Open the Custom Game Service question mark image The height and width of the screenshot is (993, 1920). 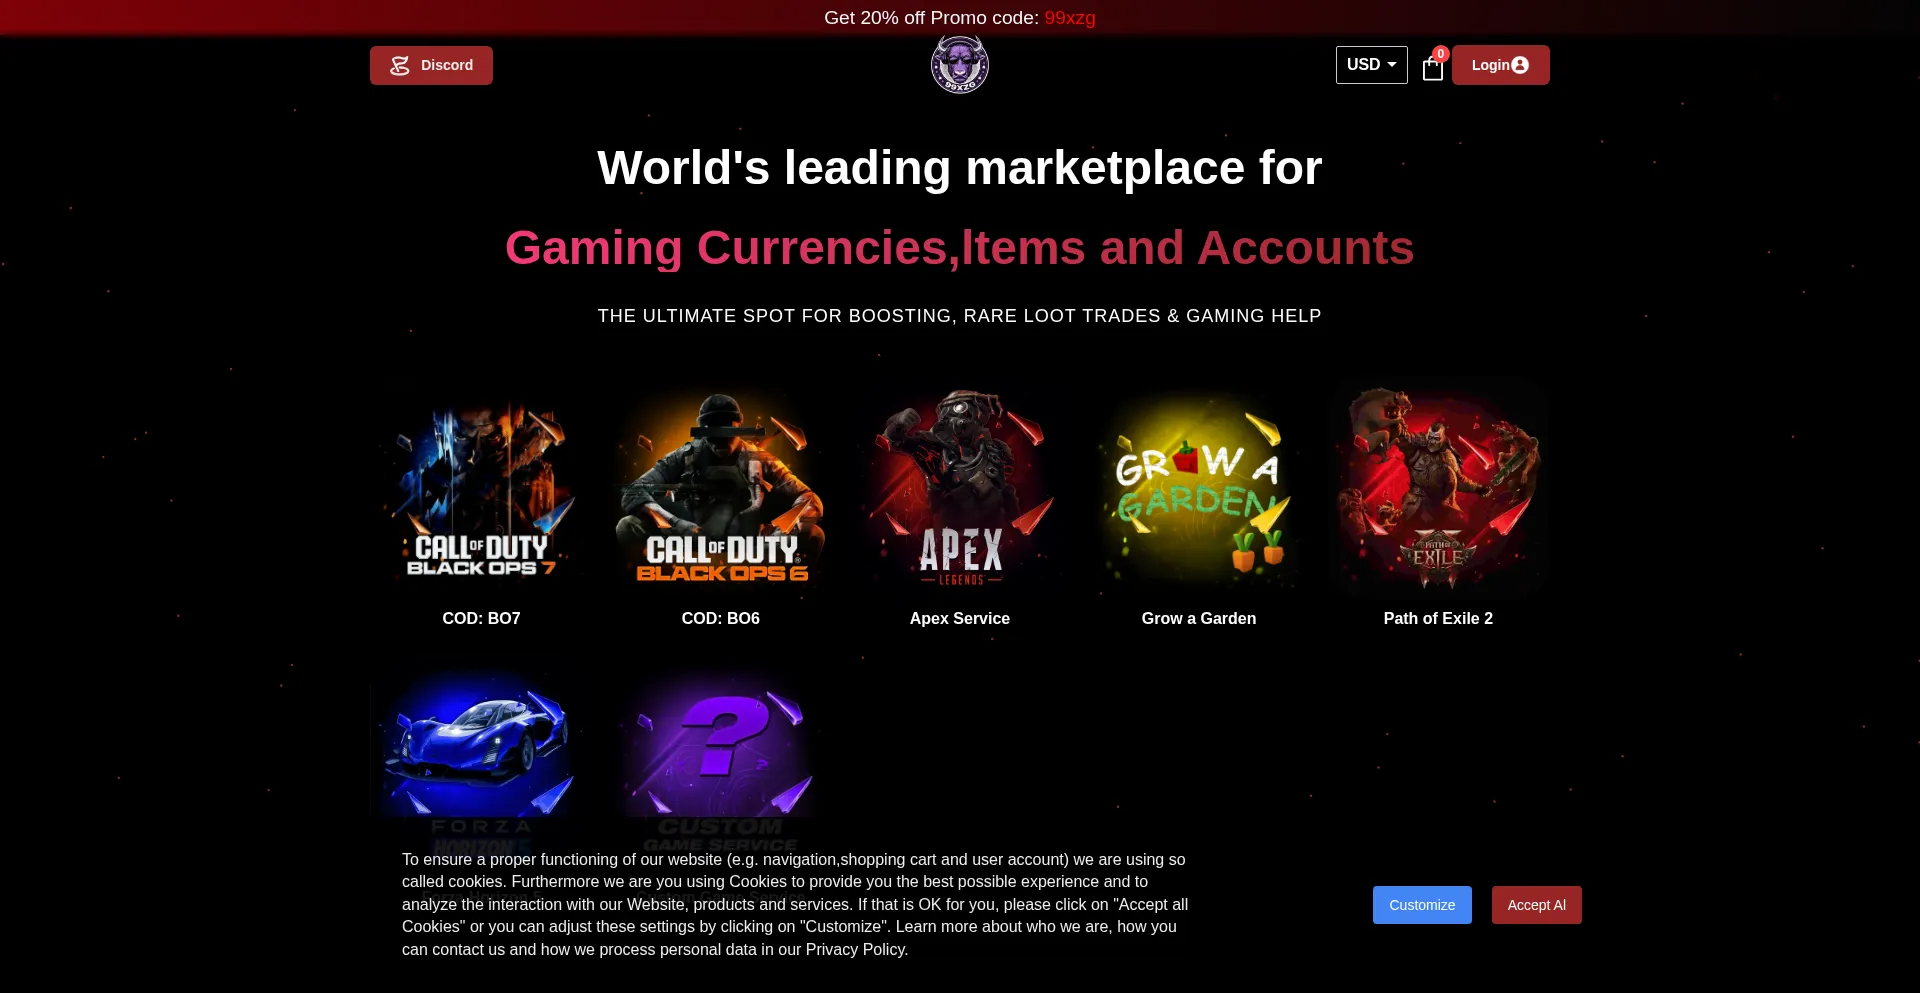(720, 760)
